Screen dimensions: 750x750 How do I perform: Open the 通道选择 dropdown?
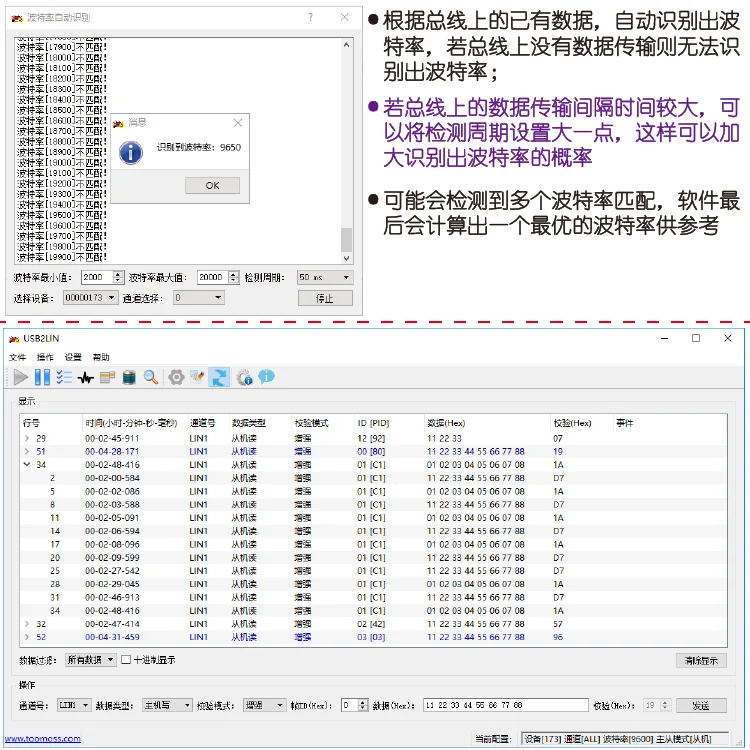pos(199,298)
